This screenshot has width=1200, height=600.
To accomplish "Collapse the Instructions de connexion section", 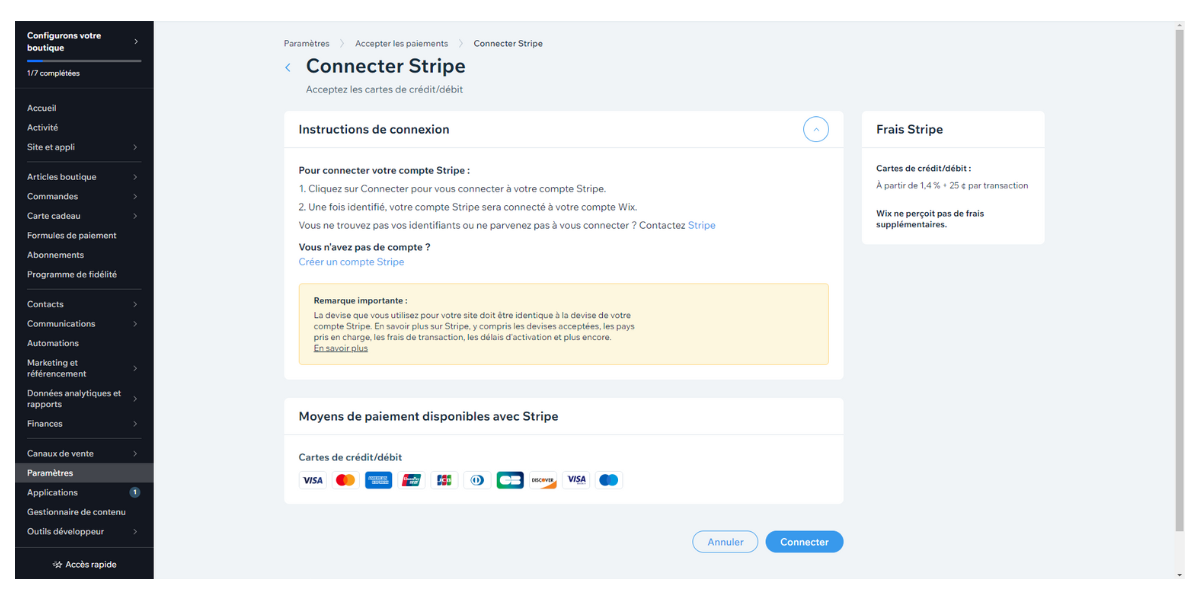I will click(x=816, y=129).
